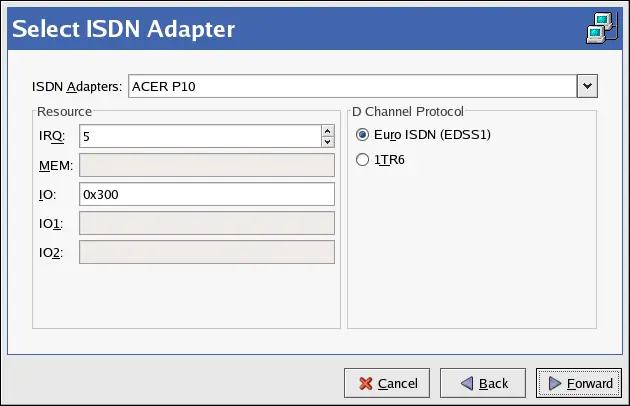The height and width of the screenshot is (406, 630).
Task: Decrease the IRQ value with down arrow
Action: point(326,141)
